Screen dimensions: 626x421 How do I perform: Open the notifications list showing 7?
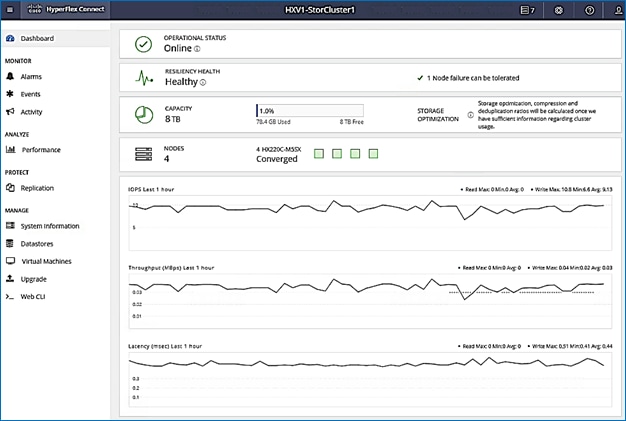coord(527,10)
